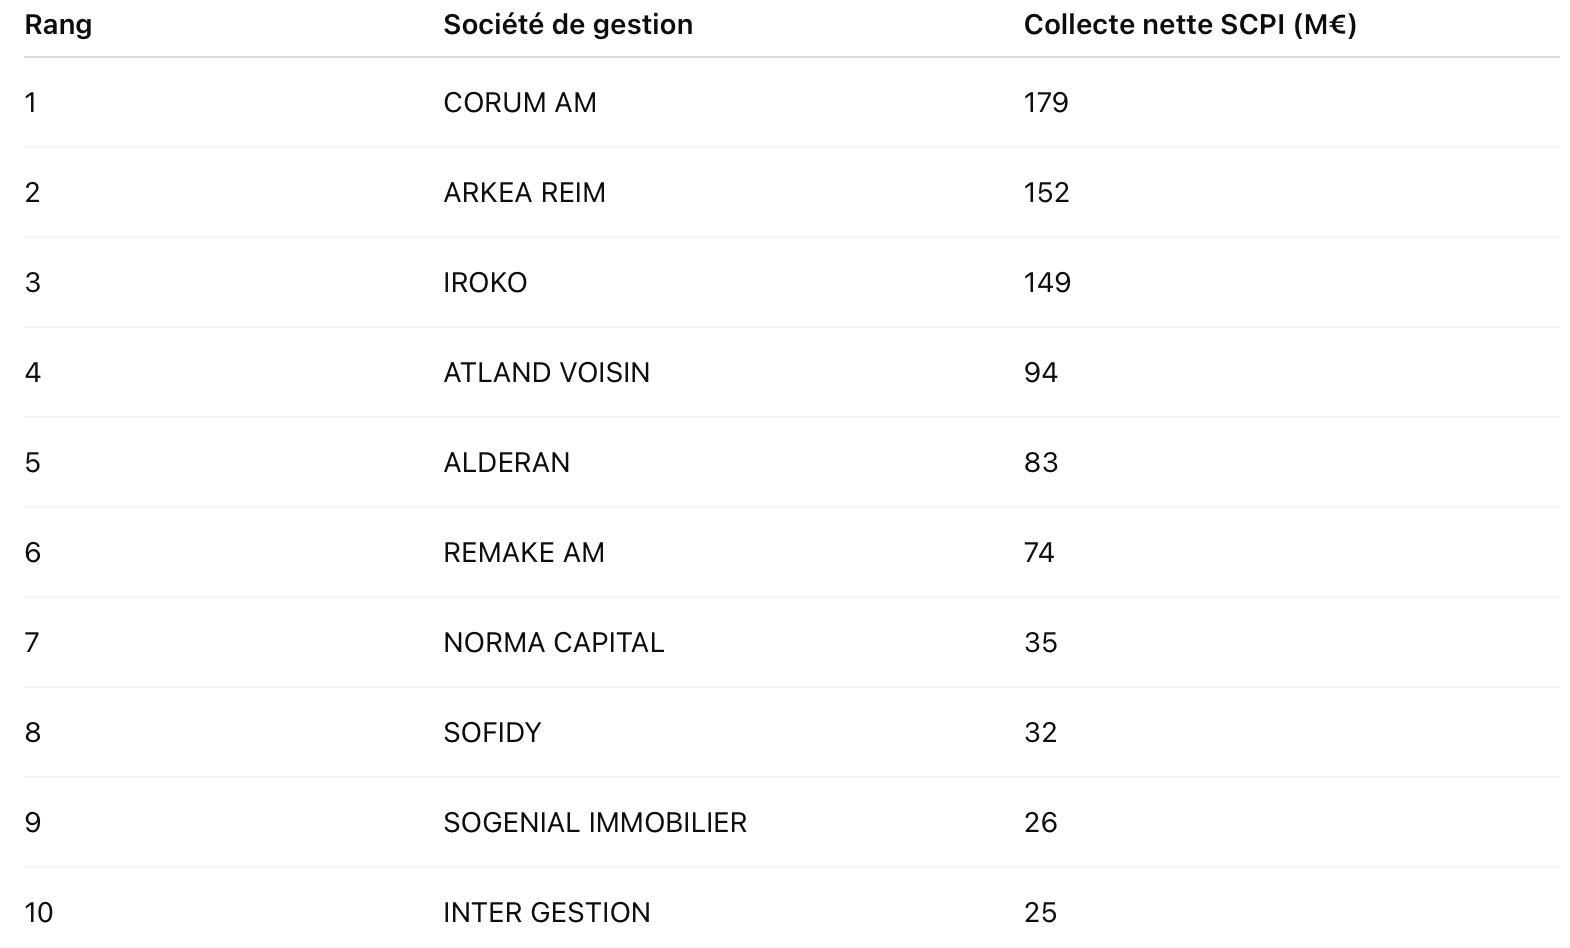The width and height of the screenshot is (1570, 948).
Task: Click the SOFIDY company cell
Action: 492,733
